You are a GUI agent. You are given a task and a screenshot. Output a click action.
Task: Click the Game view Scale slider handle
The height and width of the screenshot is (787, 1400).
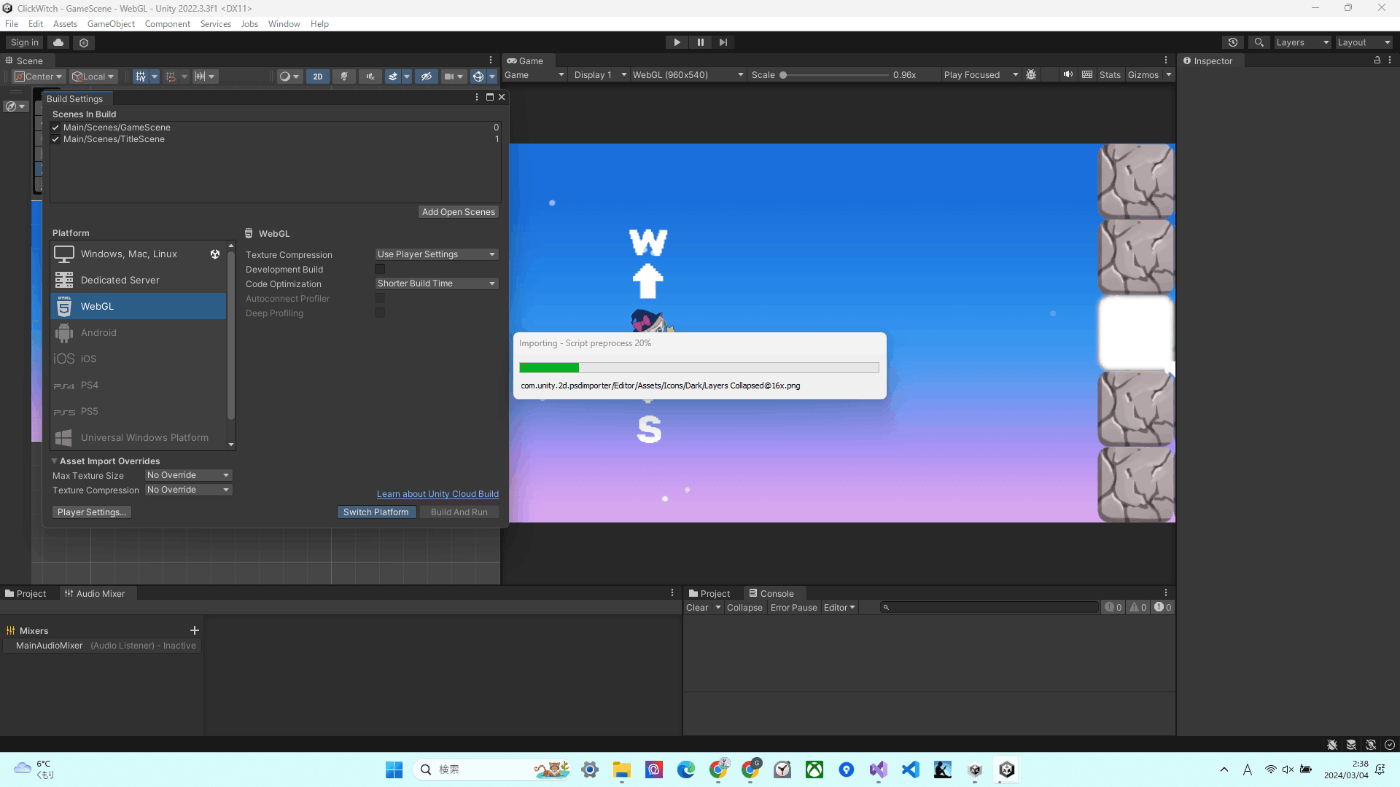[783, 75]
